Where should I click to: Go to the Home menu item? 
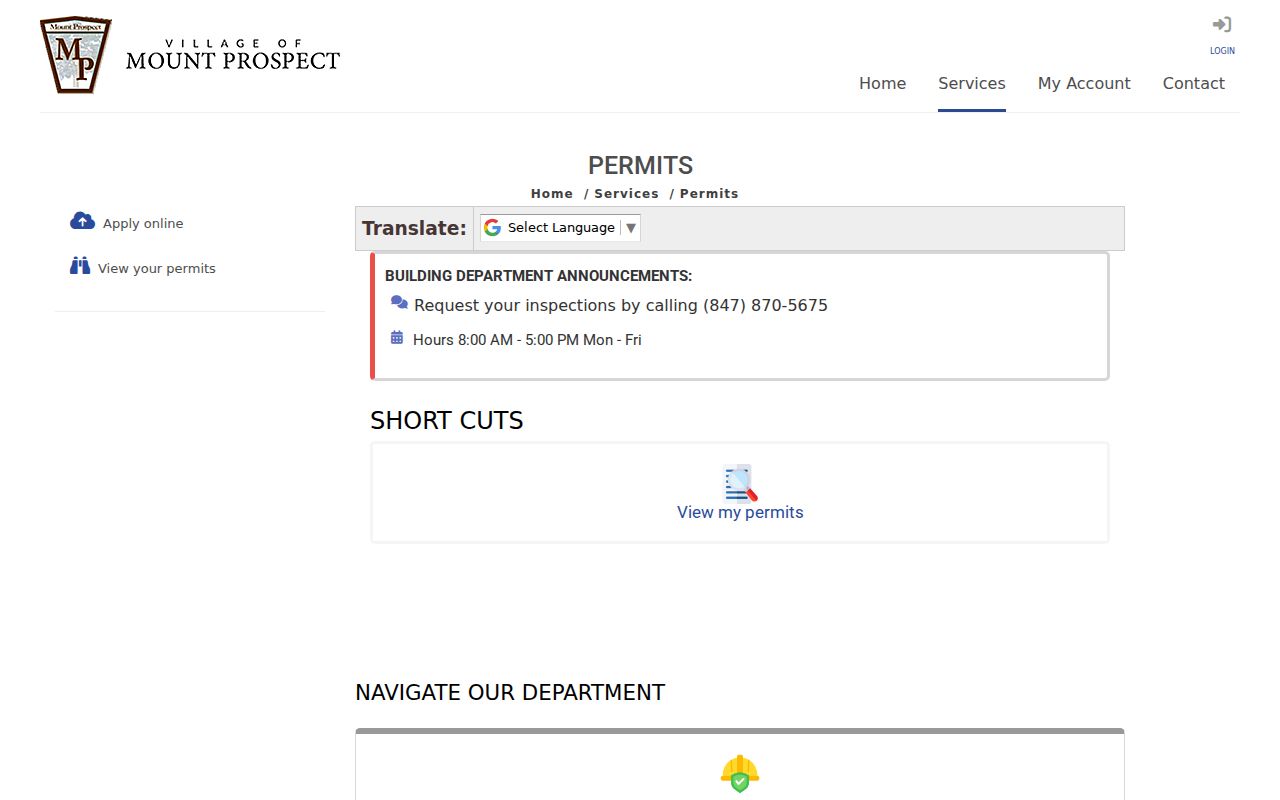[x=882, y=84]
